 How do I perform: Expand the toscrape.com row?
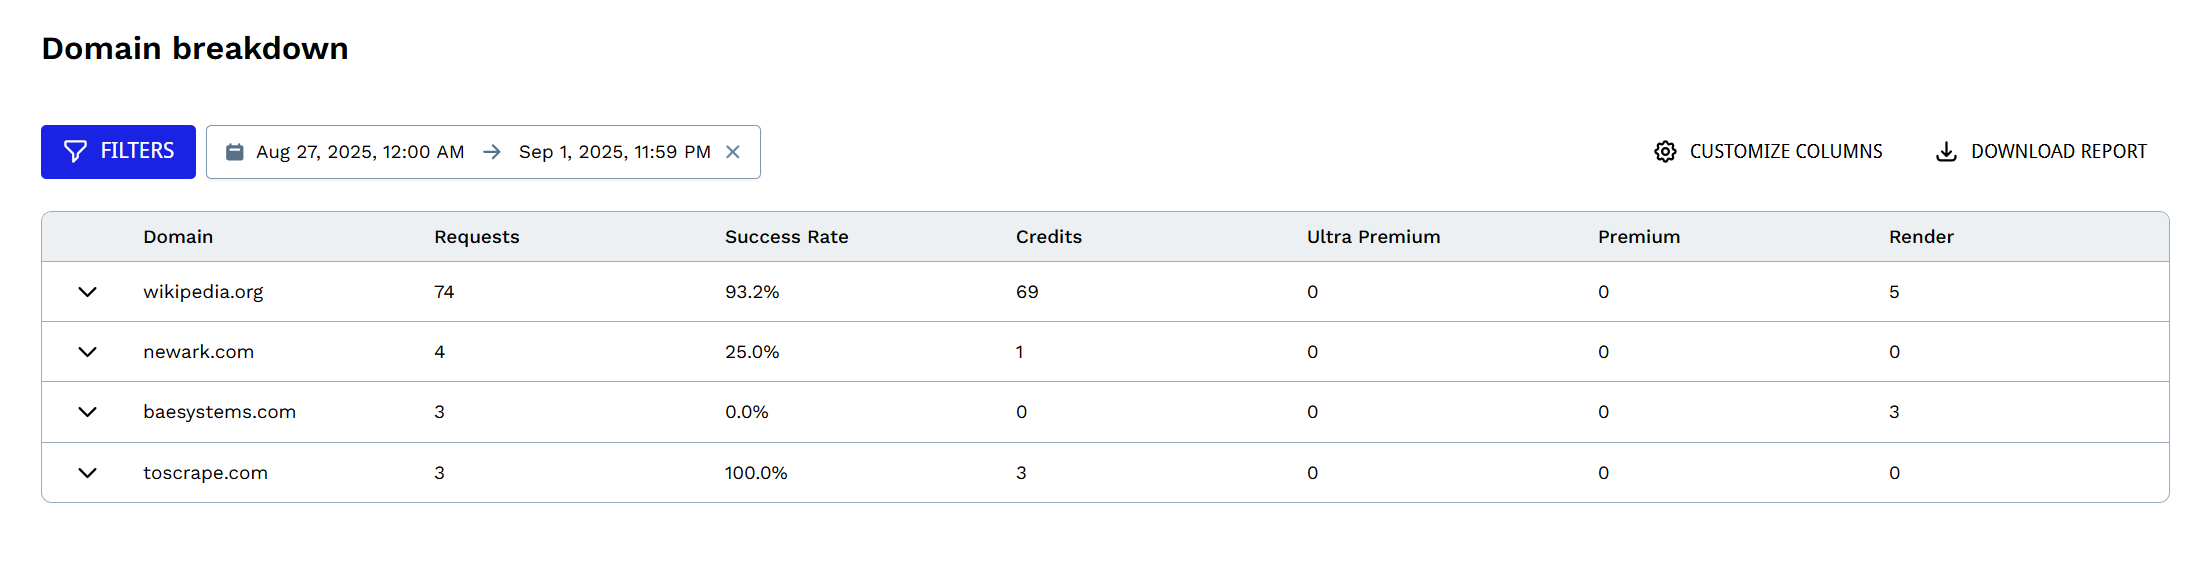[x=88, y=473]
